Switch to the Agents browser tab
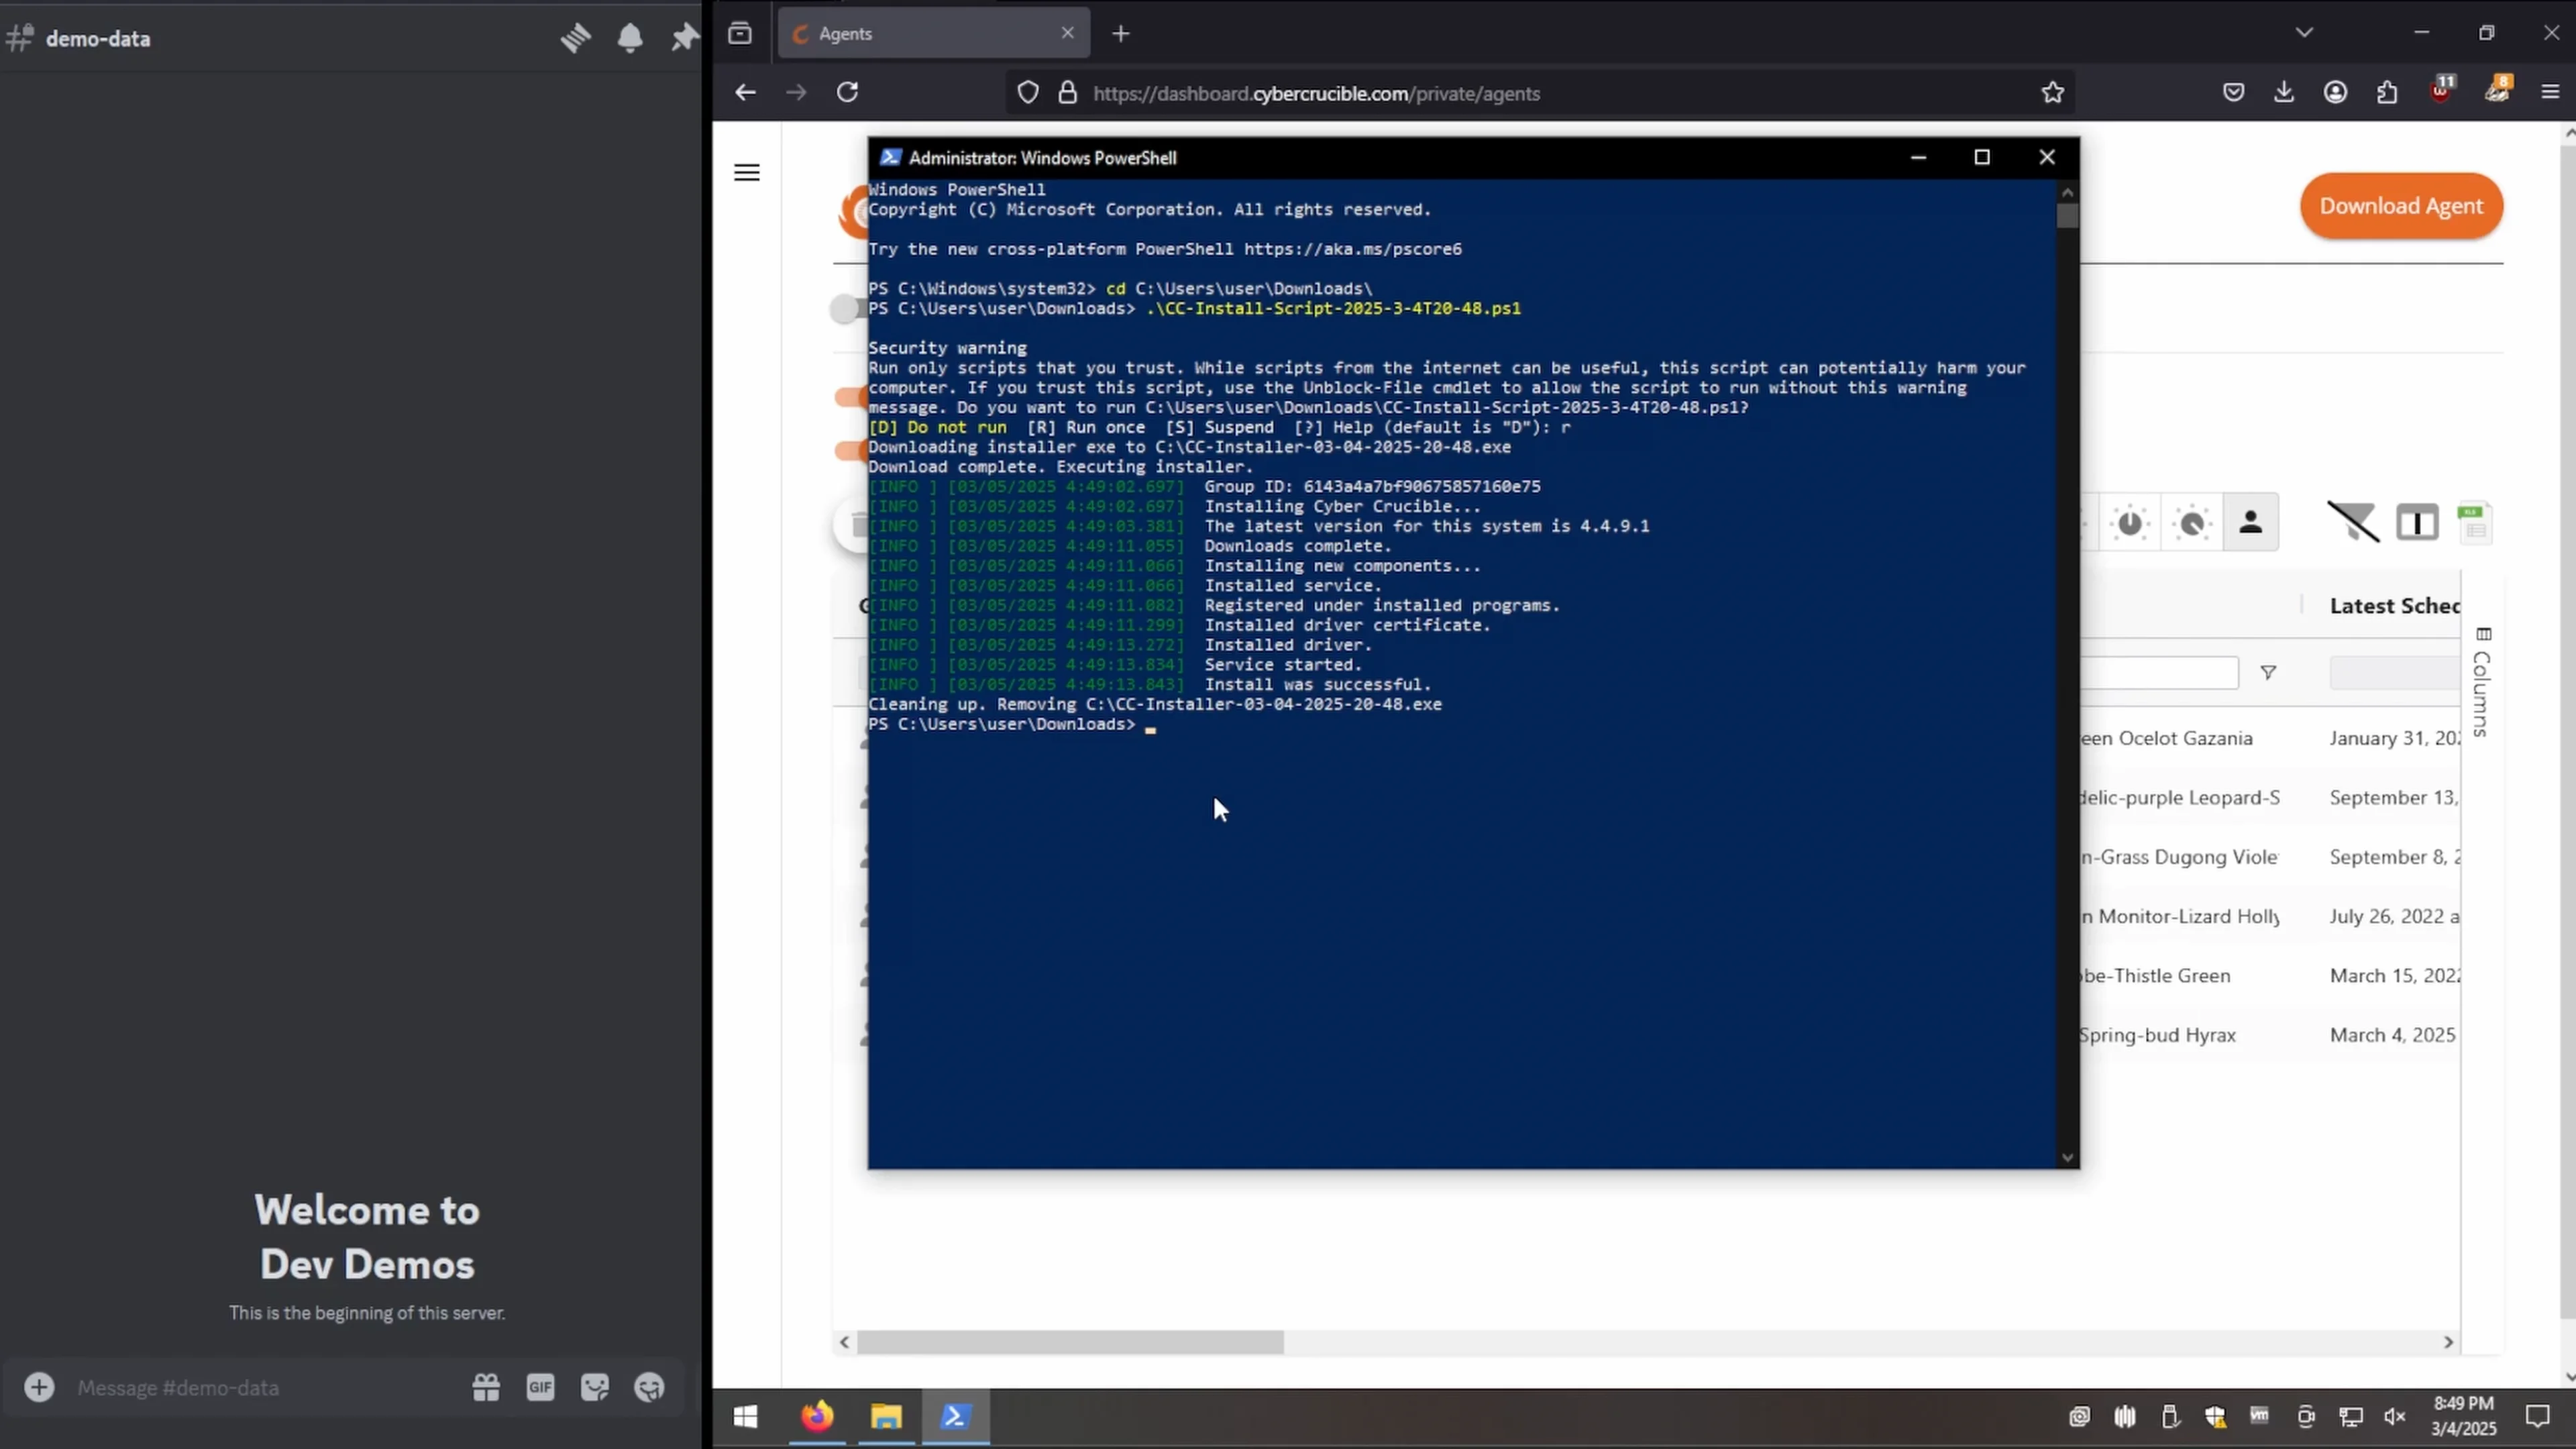This screenshot has width=2576, height=1449. [x=900, y=33]
